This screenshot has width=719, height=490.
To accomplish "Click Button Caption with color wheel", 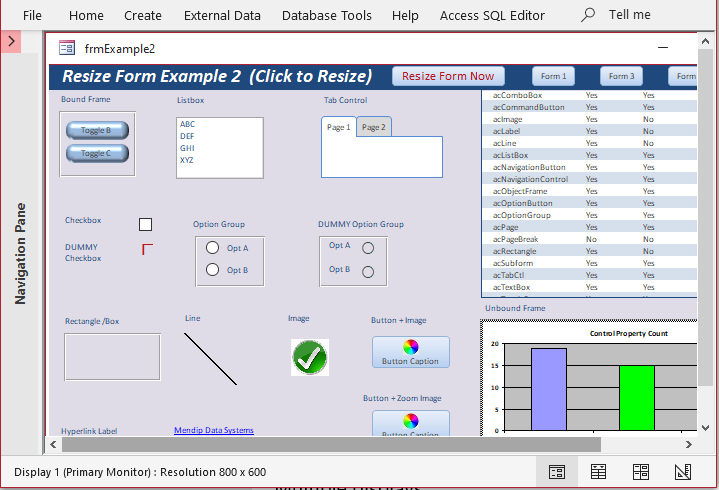I will click(x=411, y=352).
